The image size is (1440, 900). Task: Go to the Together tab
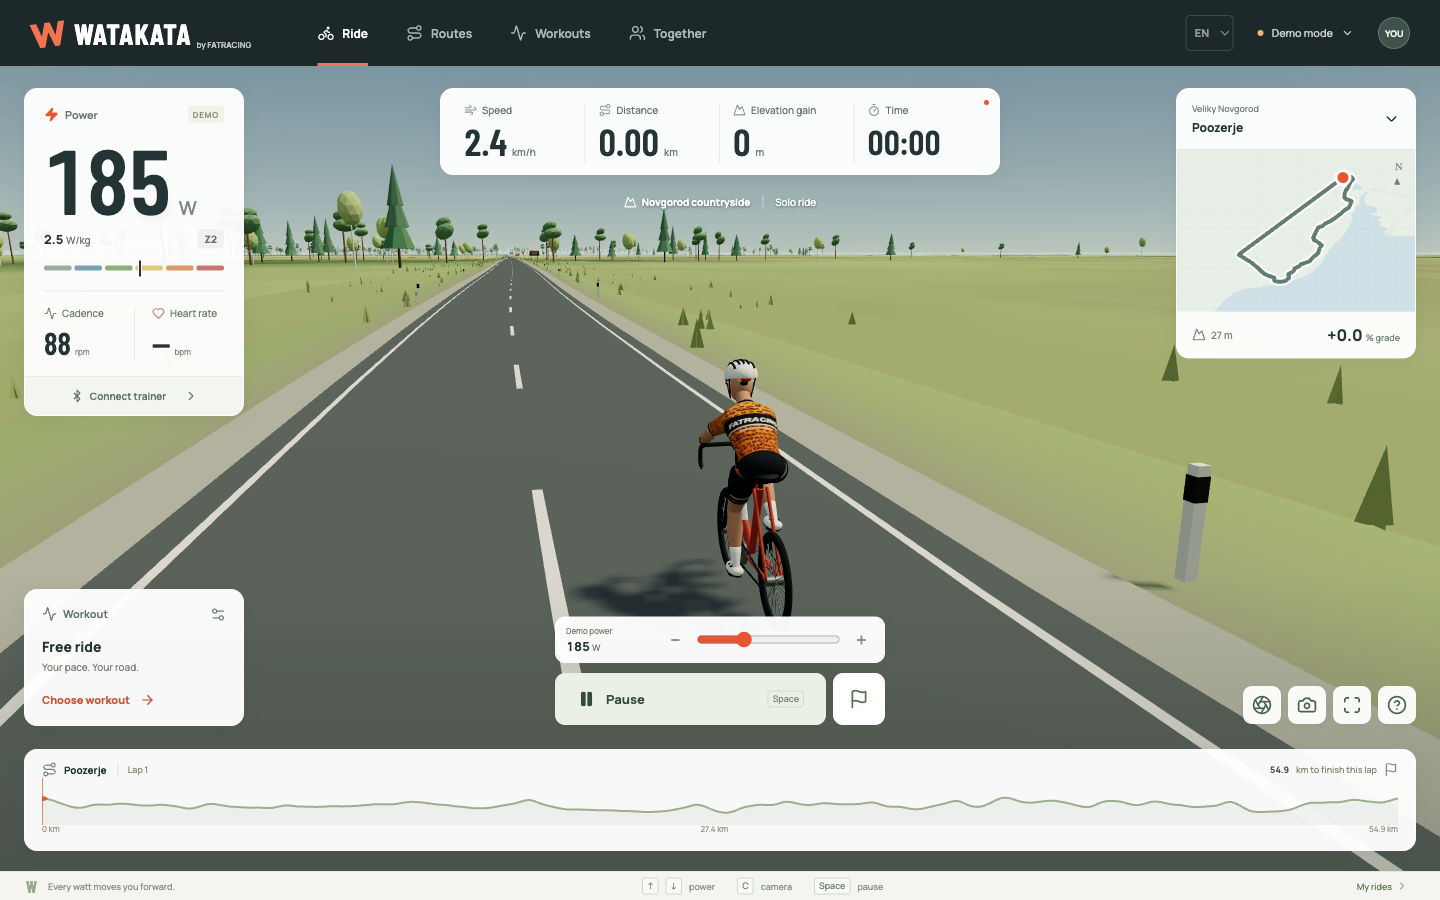pos(667,33)
